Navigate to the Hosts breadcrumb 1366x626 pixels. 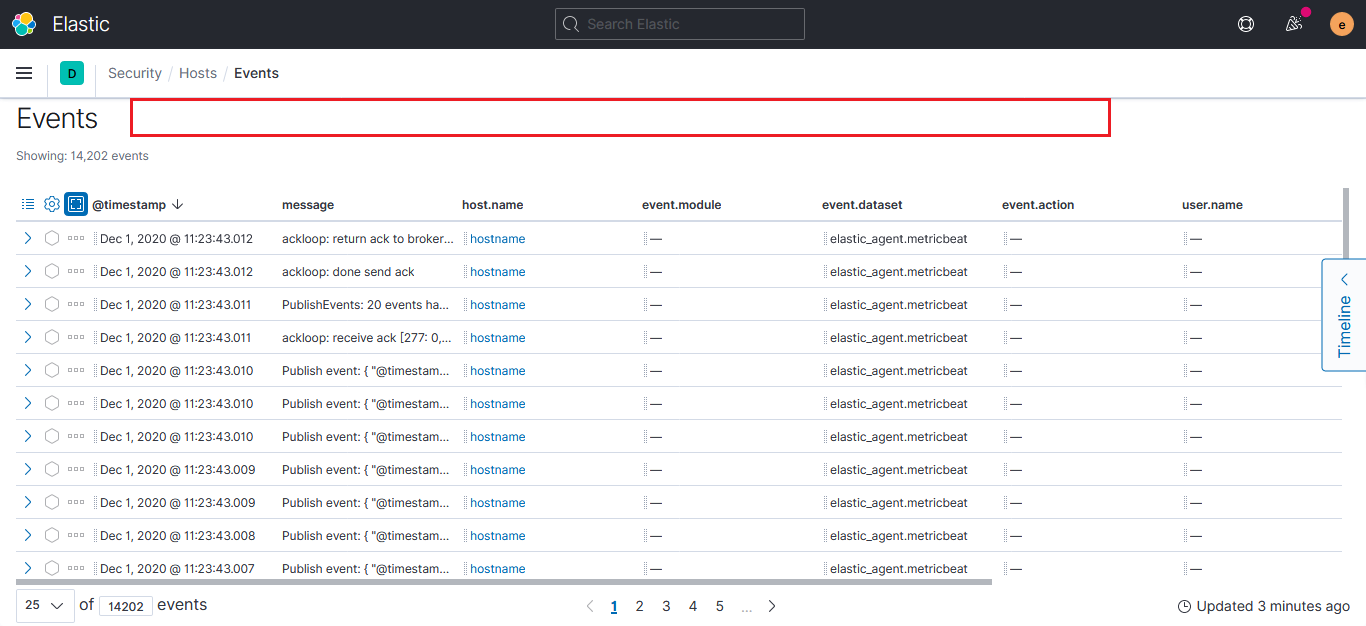197,73
